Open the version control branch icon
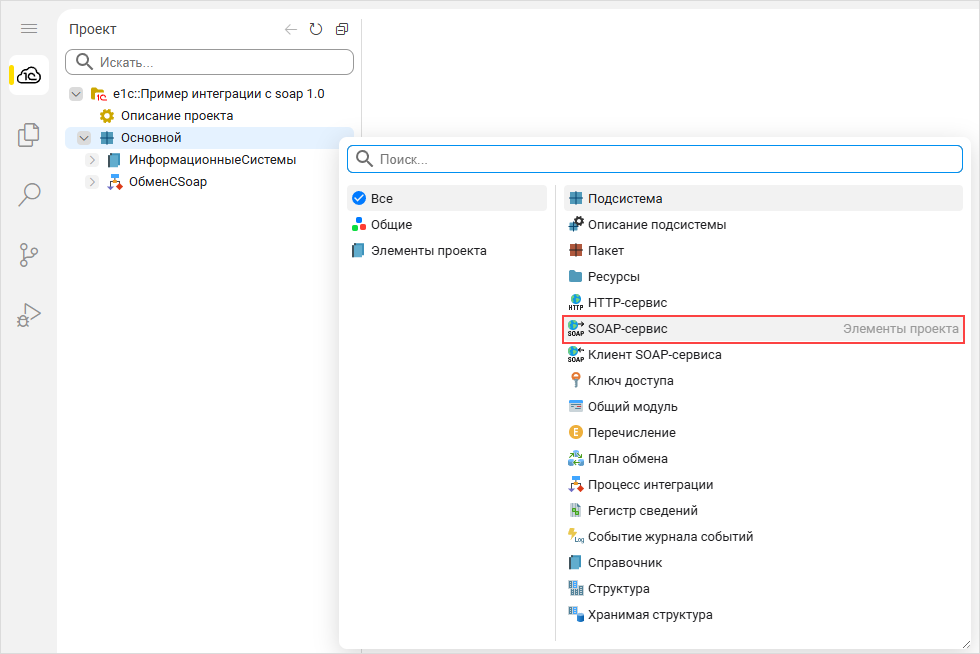This screenshot has width=980, height=654. click(x=29, y=255)
